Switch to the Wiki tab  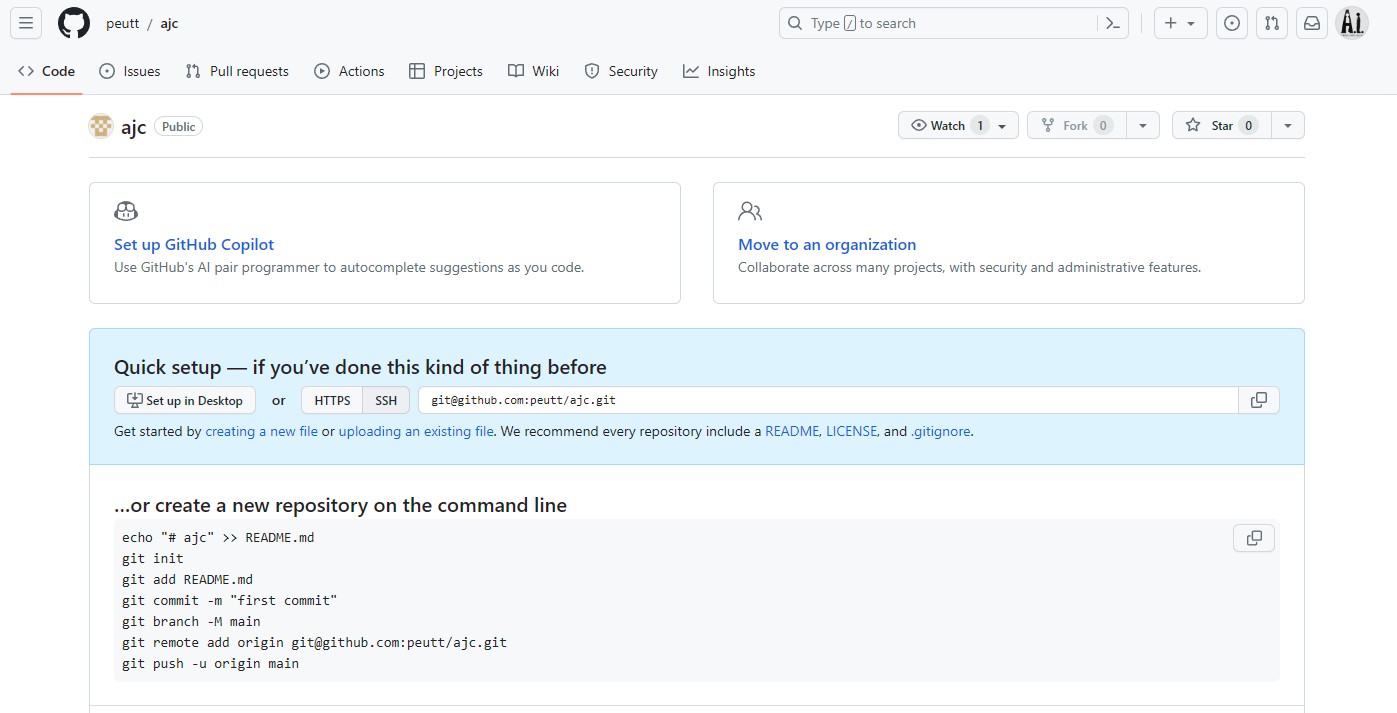533,71
